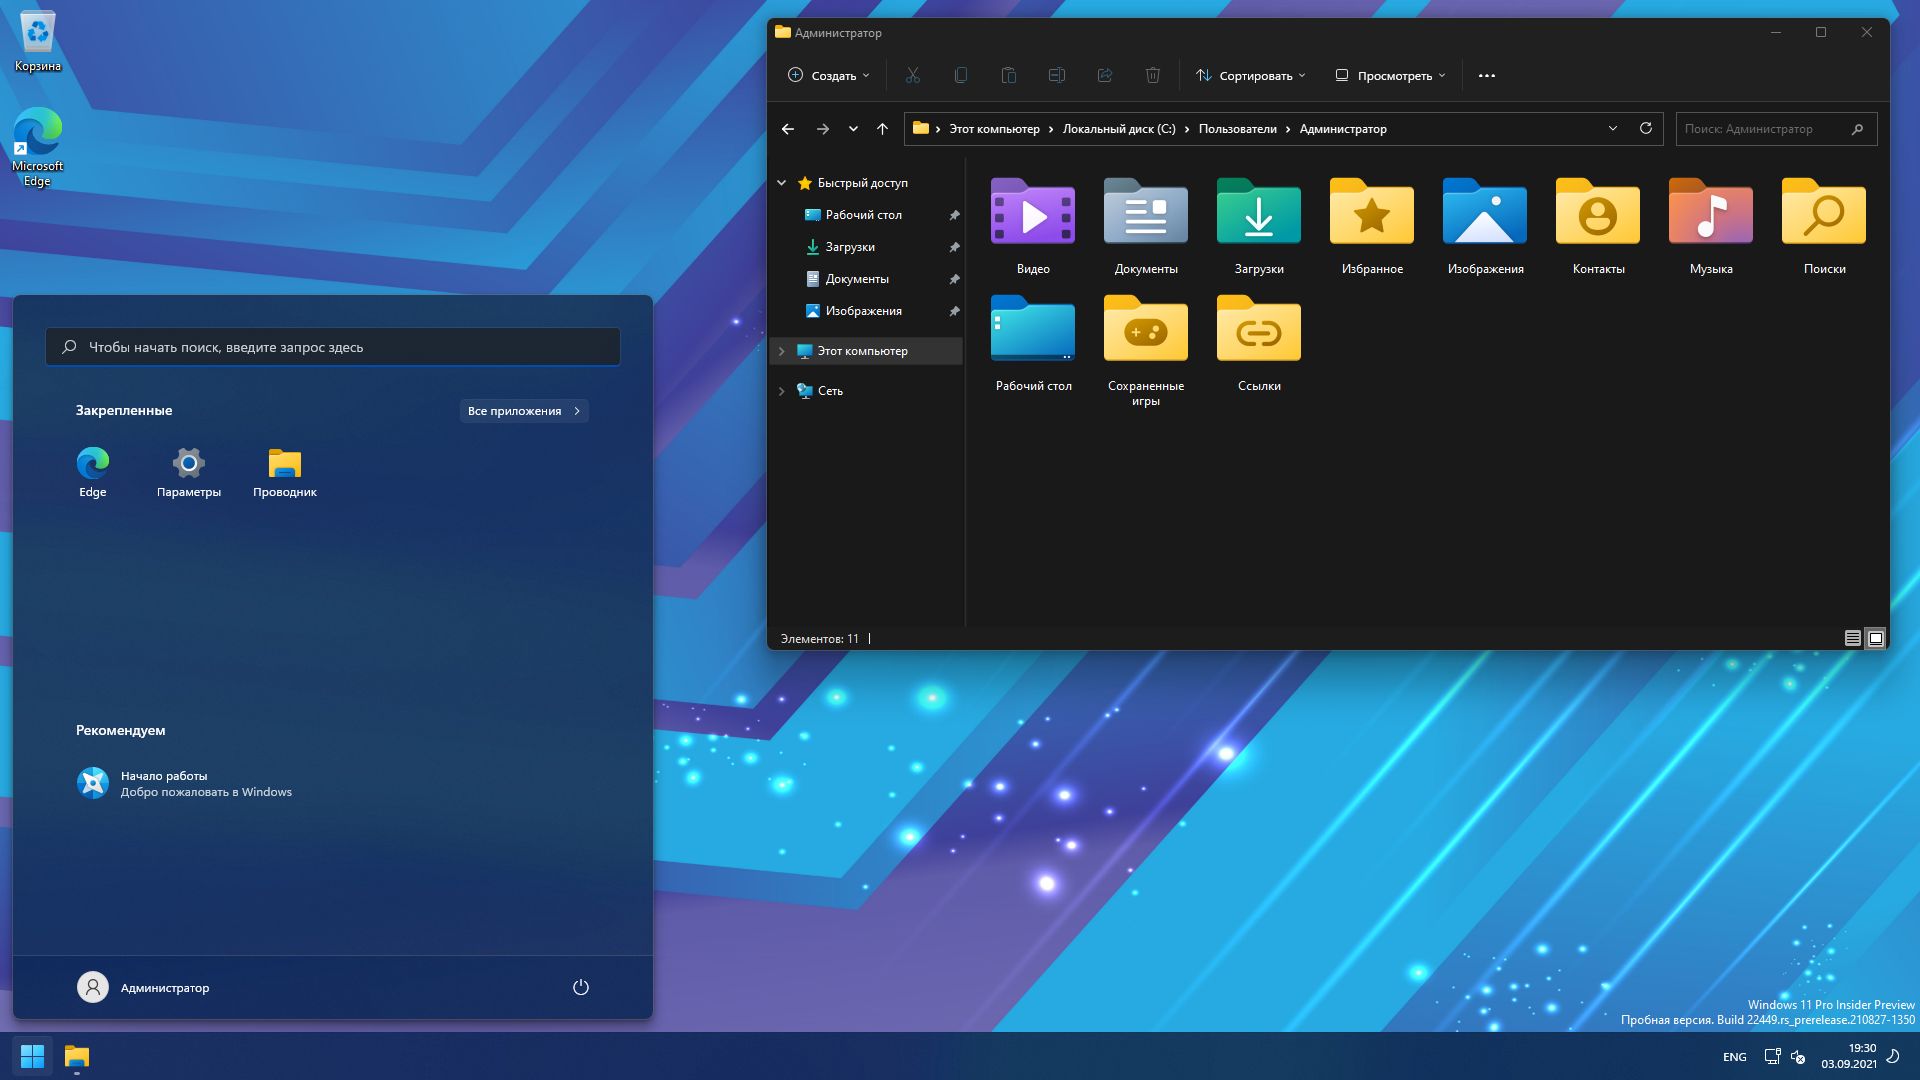Viewport: 1920px width, 1080px height.
Task: Open the Видео folder
Action: coord(1032,225)
